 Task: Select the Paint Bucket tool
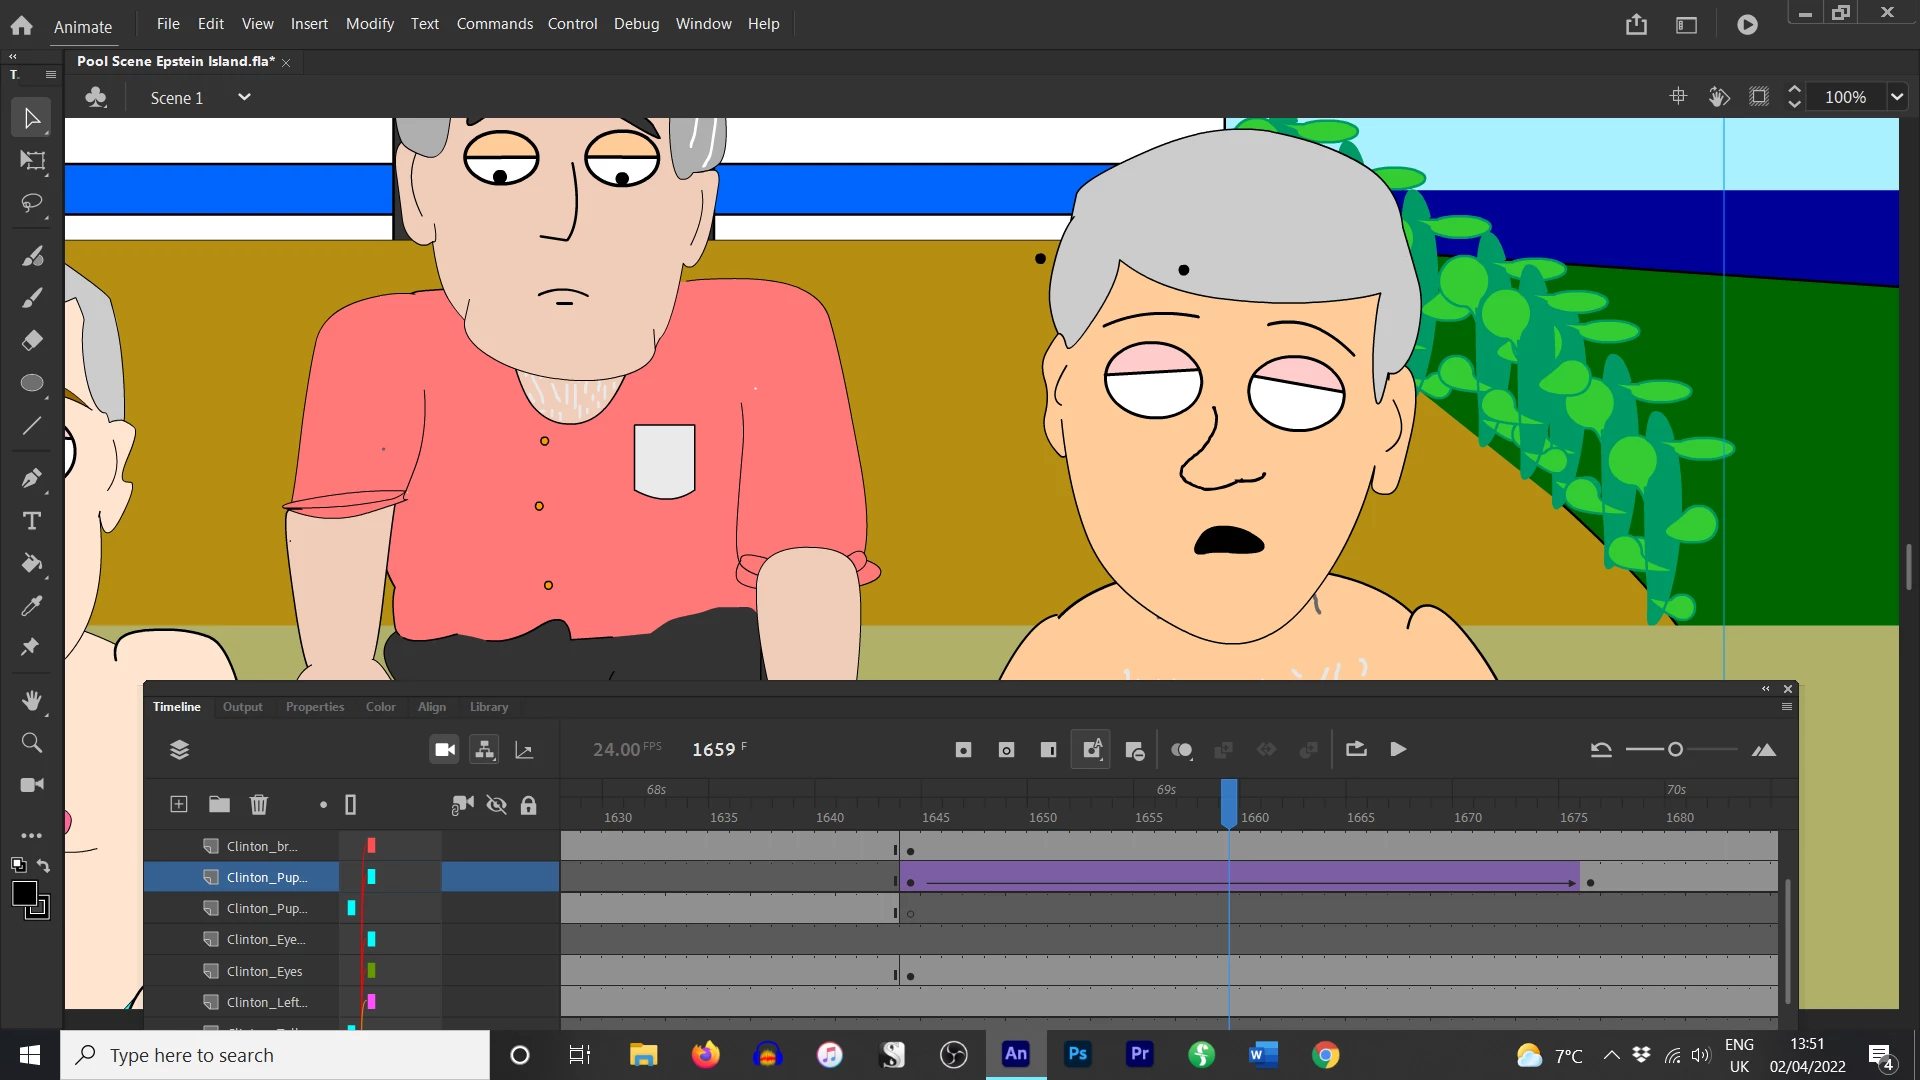click(32, 563)
